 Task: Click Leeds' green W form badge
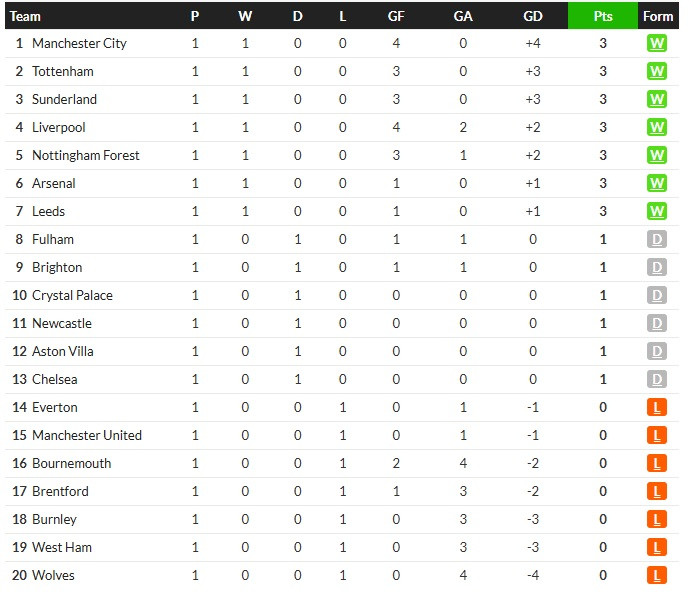656,211
